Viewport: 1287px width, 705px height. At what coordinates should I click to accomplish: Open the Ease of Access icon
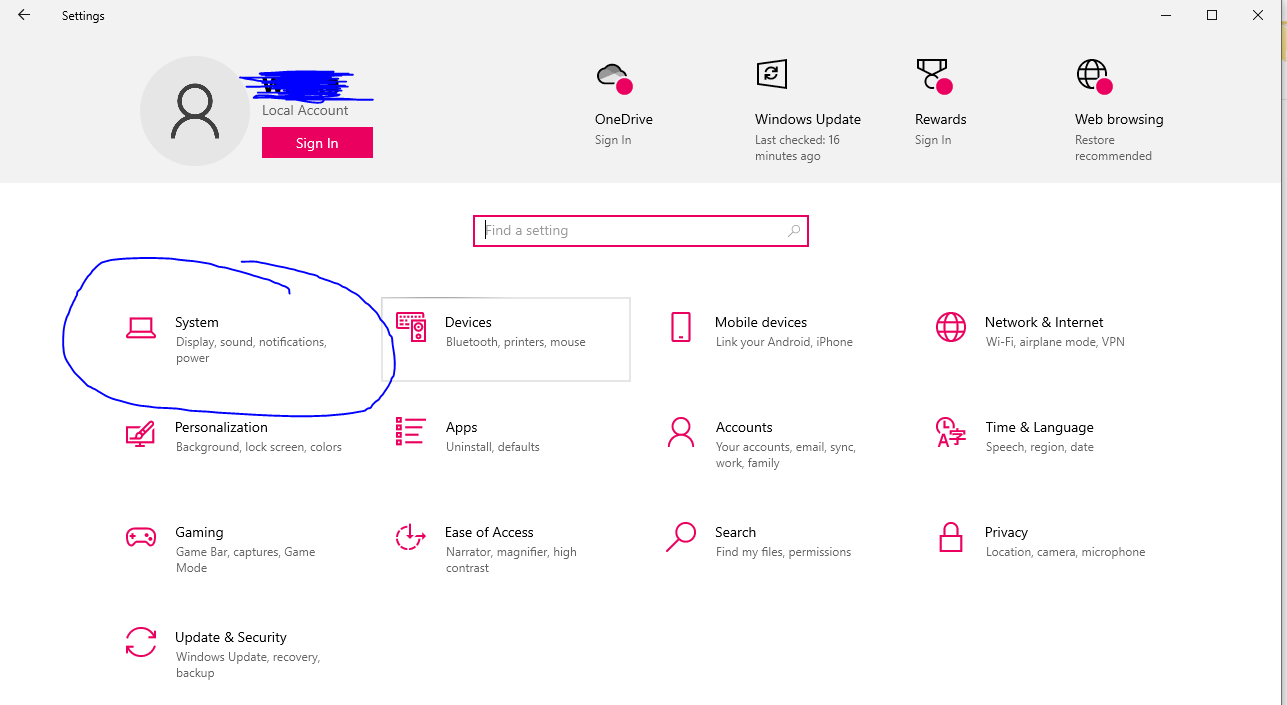(x=411, y=537)
